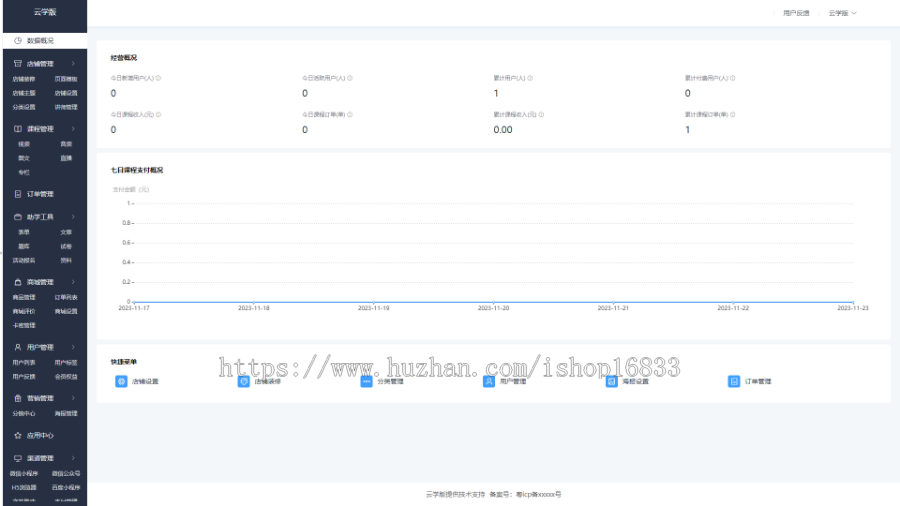900x506 pixels.
Task: Open 用户反馈 in the sidebar
Action: pos(24,377)
